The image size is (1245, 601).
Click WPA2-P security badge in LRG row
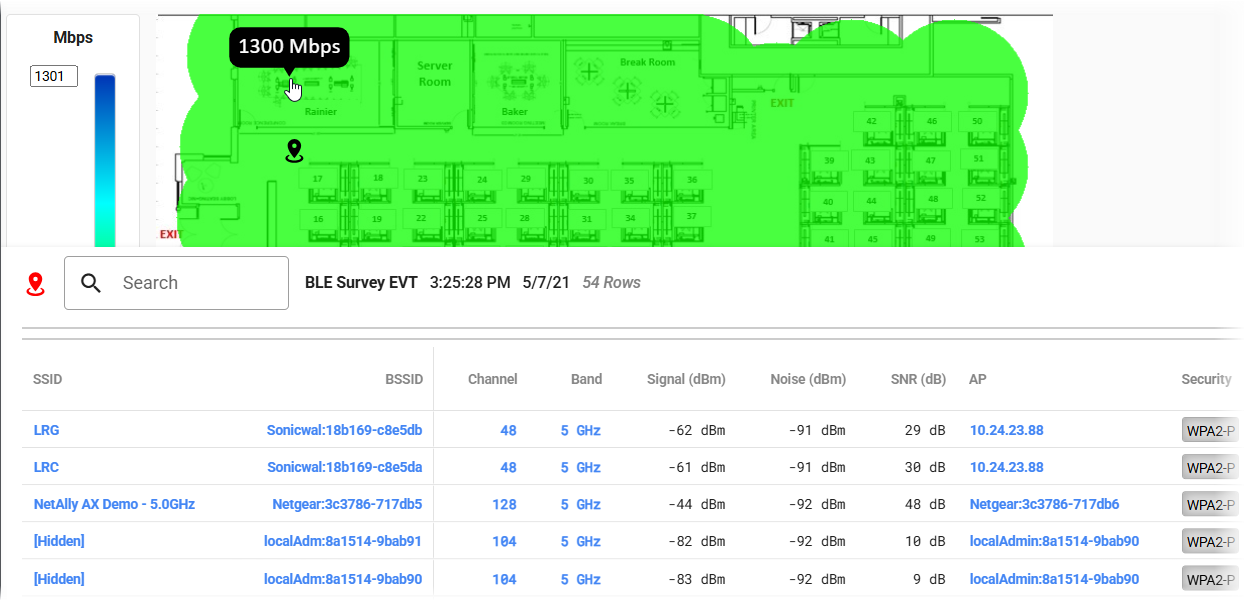pos(1210,430)
